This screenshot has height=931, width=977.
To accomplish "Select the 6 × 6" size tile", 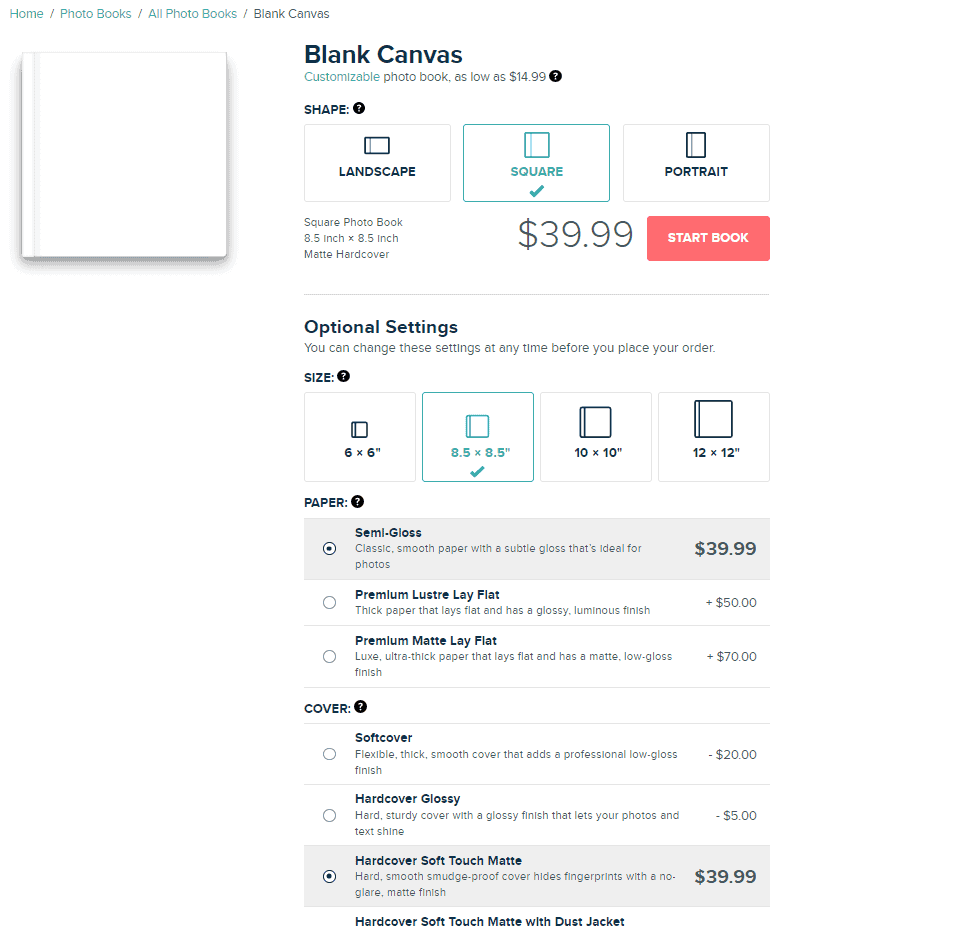I will click(360, 437).
